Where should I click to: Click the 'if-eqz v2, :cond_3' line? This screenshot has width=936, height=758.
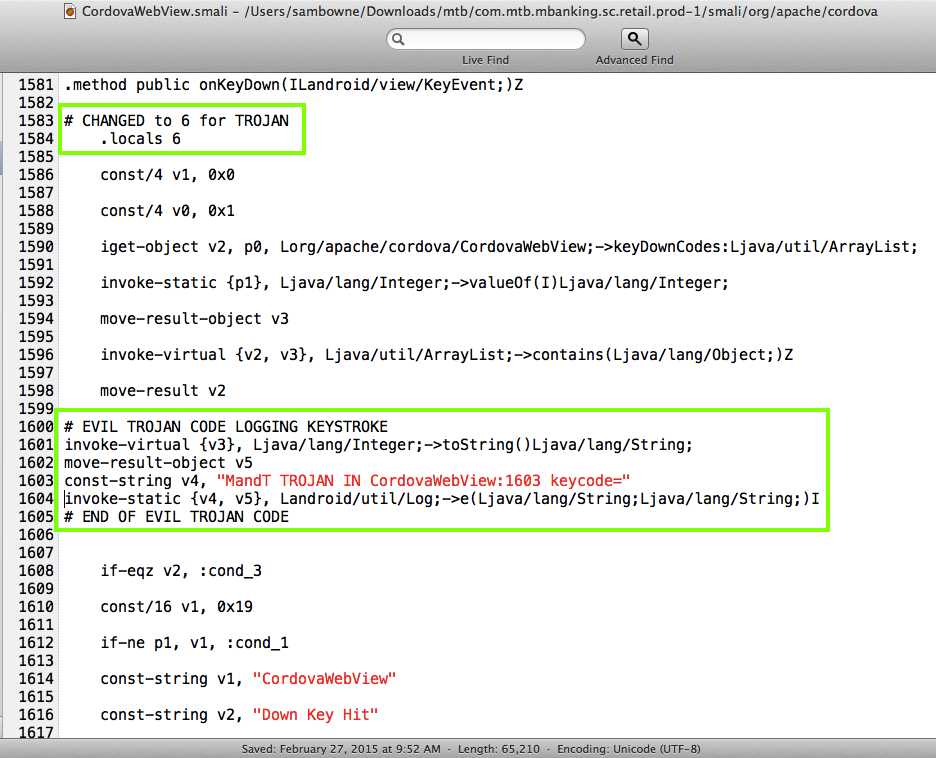coord(181,571)
